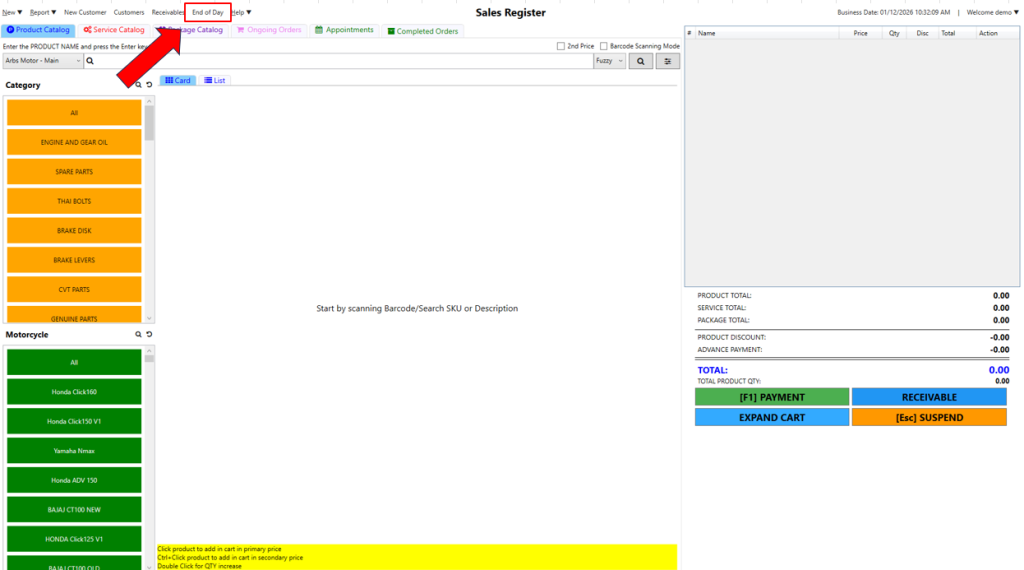
Task: Open the Report dropdown menu
Action: tap(42, 12)
